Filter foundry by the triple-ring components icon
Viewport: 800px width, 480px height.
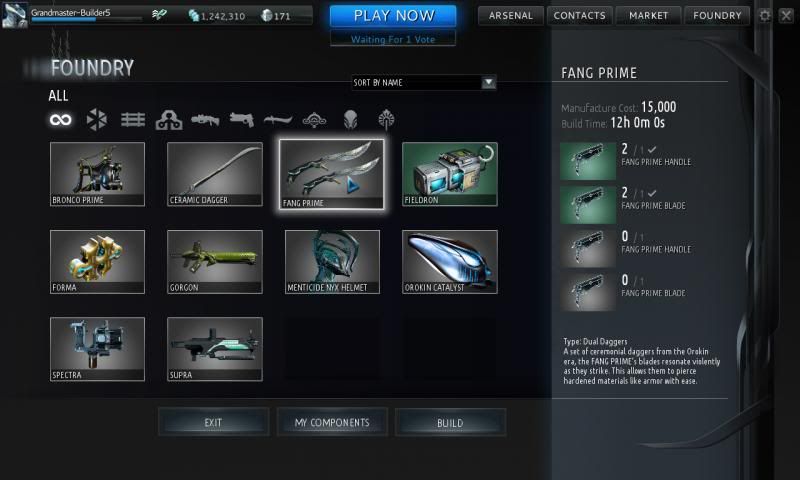click(x=169, y=120)
